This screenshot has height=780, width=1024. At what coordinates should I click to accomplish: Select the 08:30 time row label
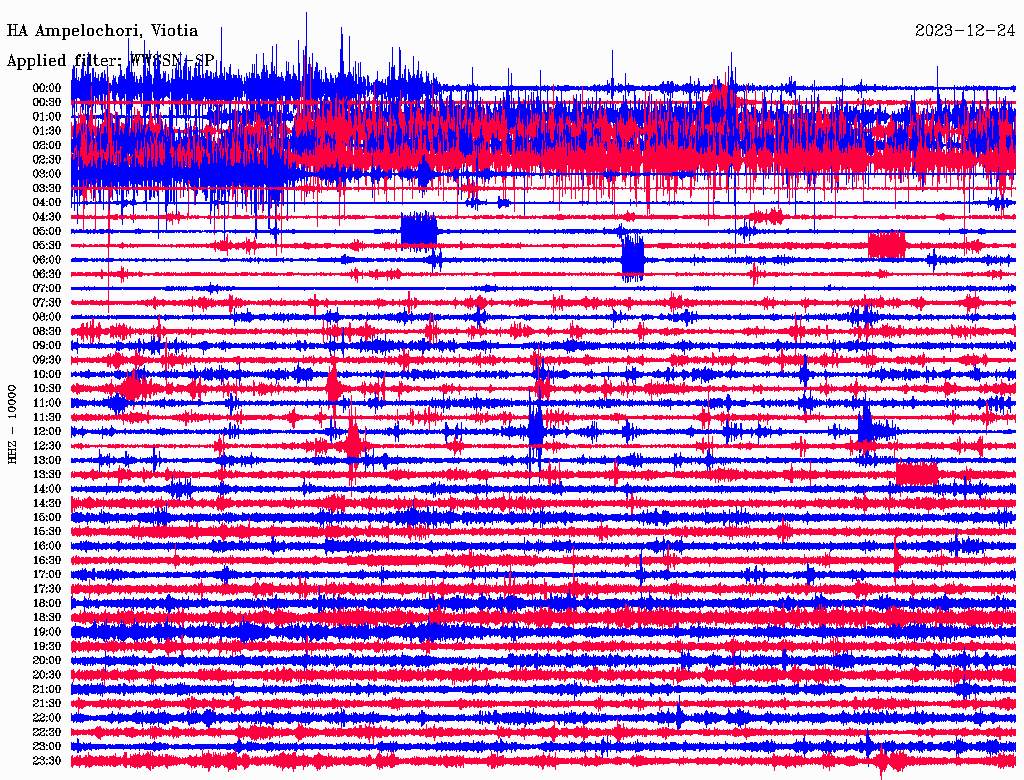[47, 331]
